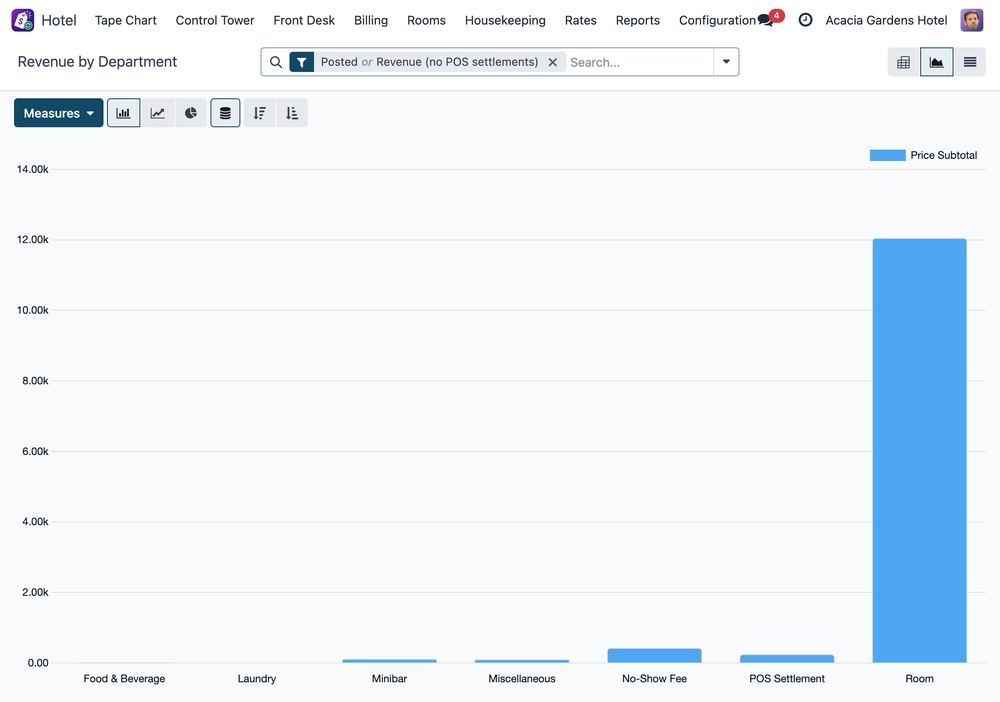
Task: Switch to pivot table view
Action: [x=904, y=62]
